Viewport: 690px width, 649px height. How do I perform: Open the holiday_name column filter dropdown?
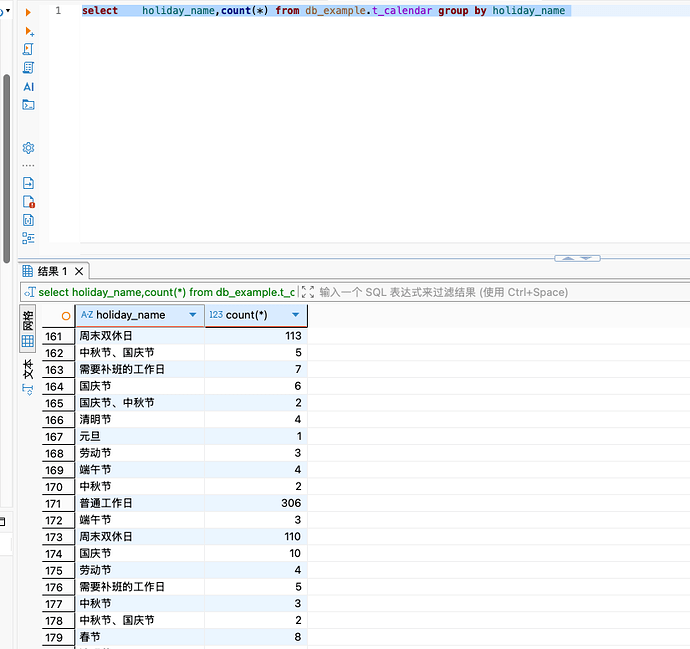point(193,315)
